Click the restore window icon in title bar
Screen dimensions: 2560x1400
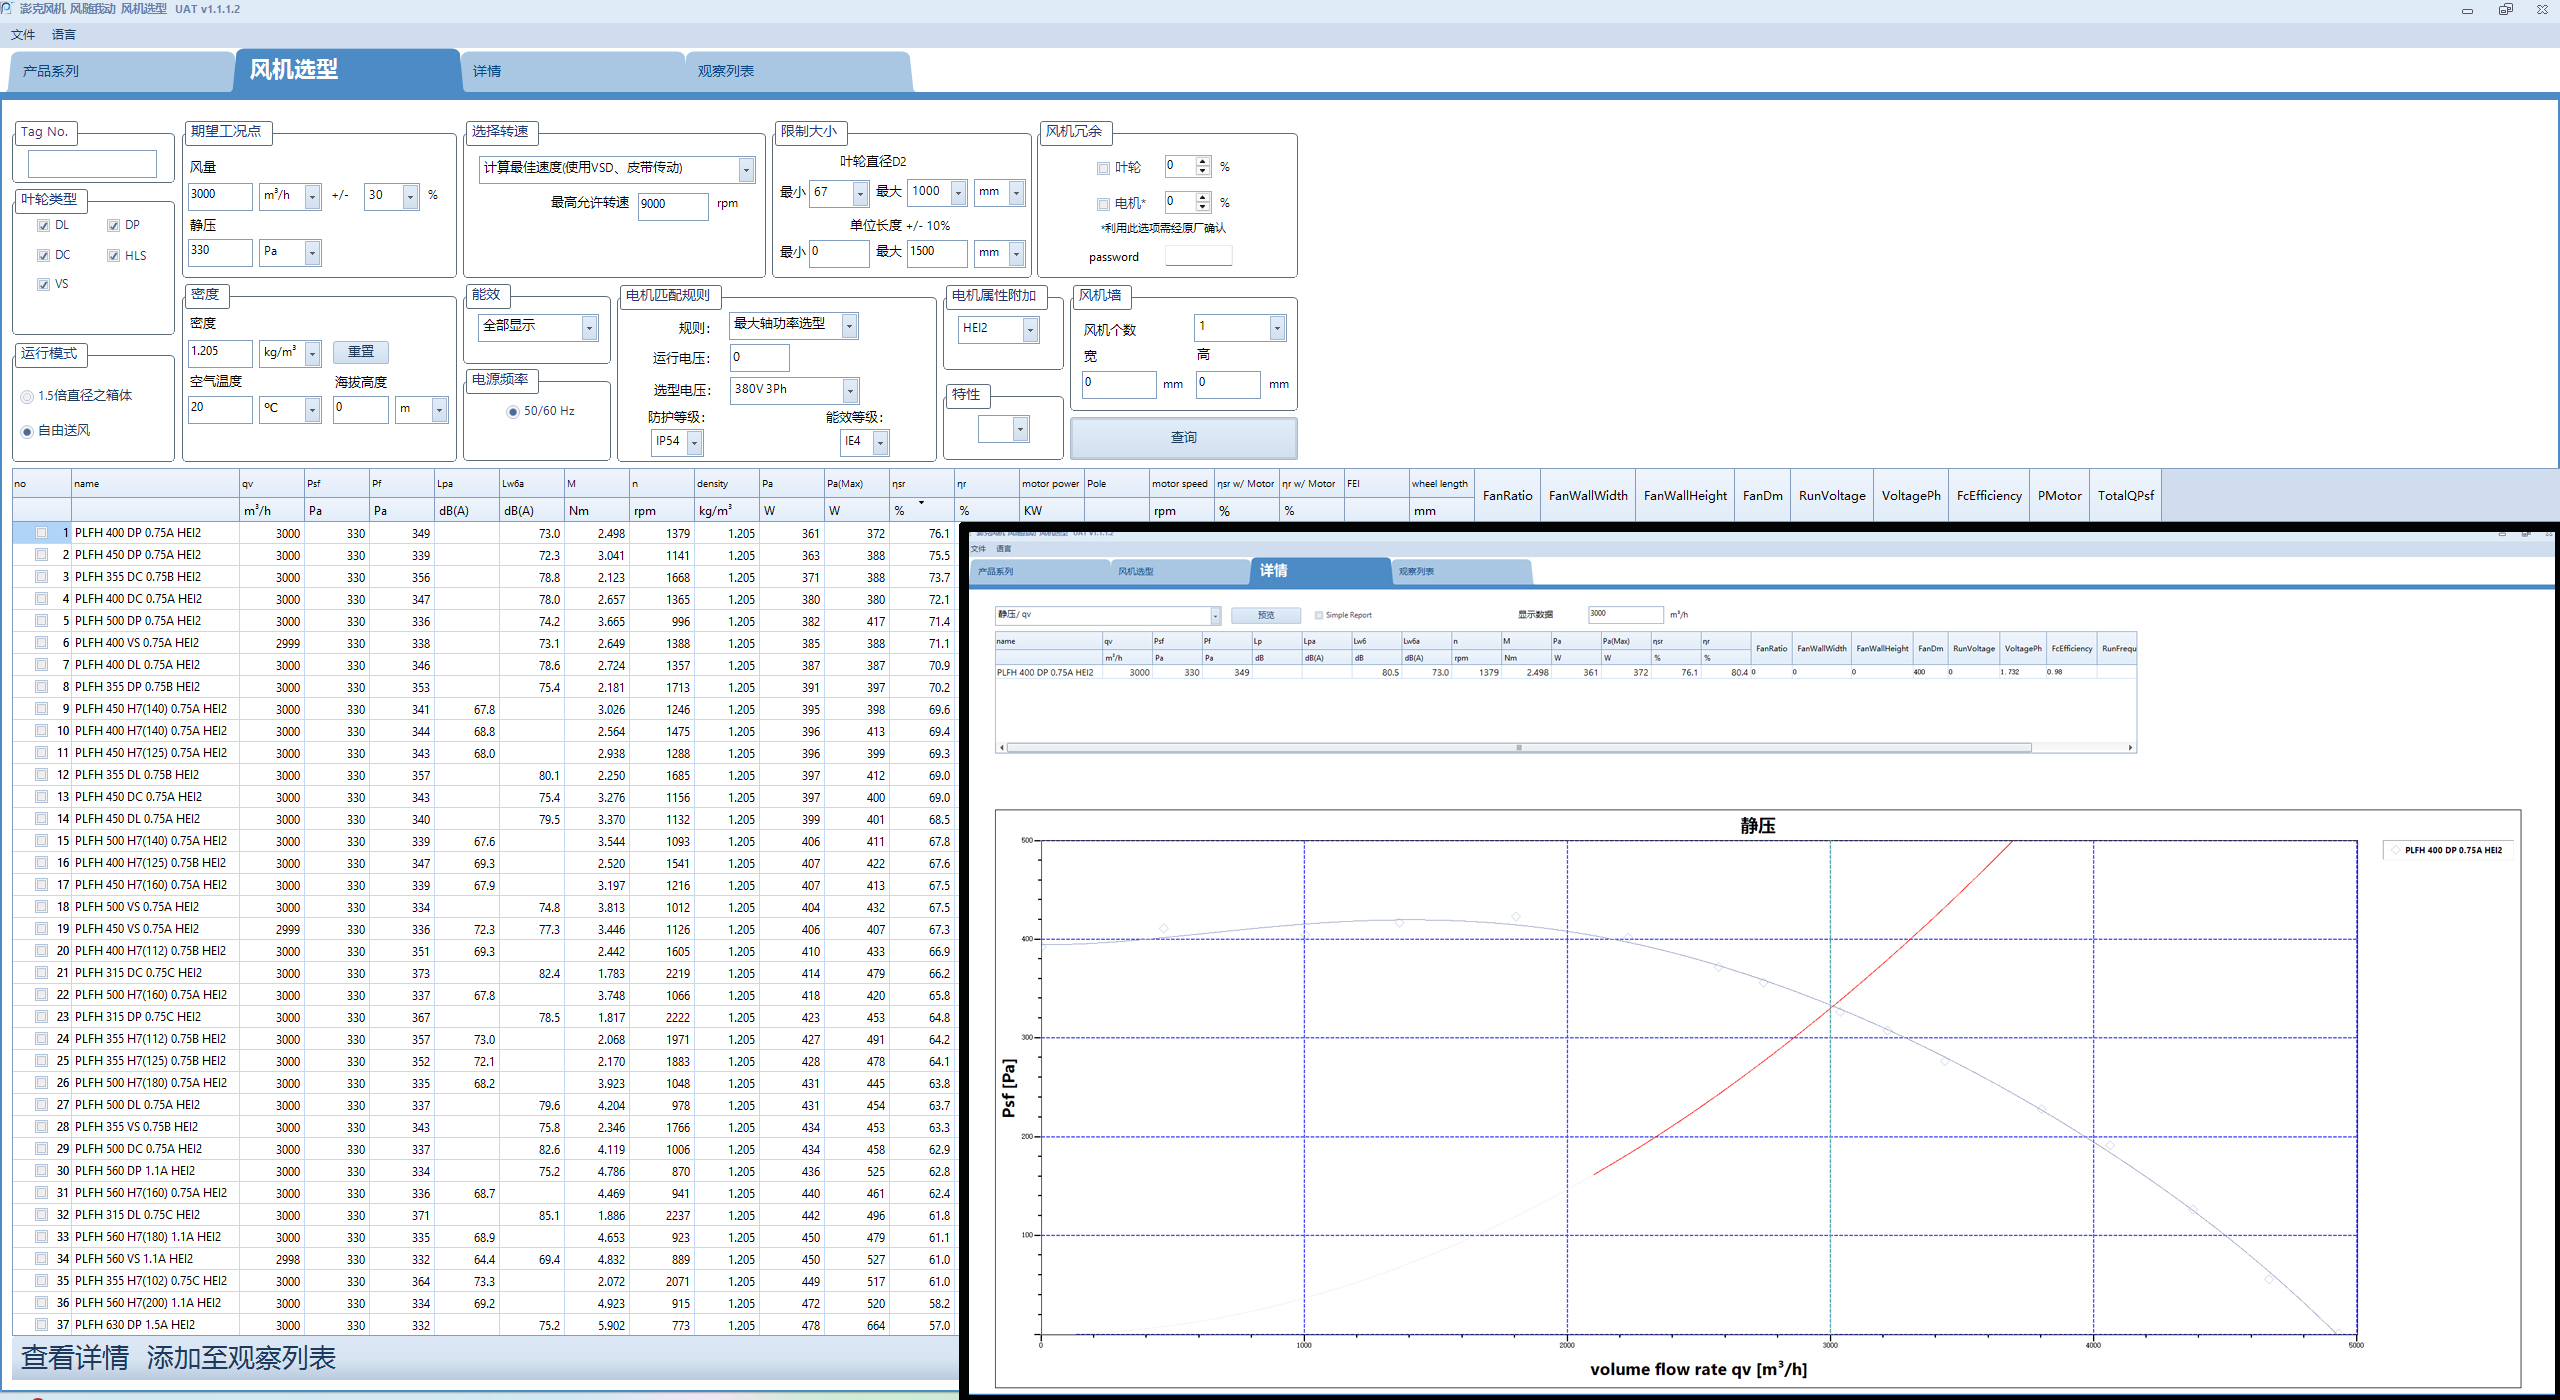[x=2505, y=9]
